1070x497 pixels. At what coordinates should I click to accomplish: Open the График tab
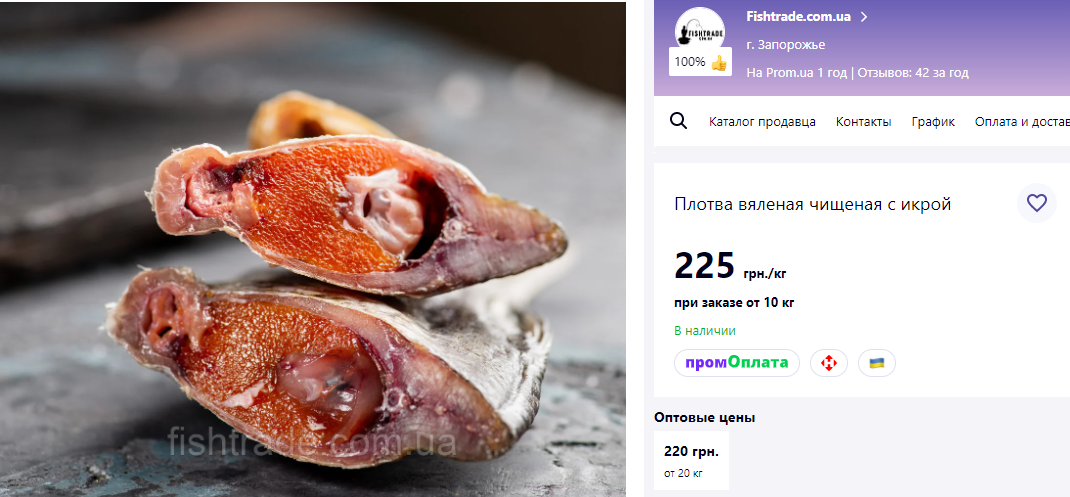[x=933, y=122]
